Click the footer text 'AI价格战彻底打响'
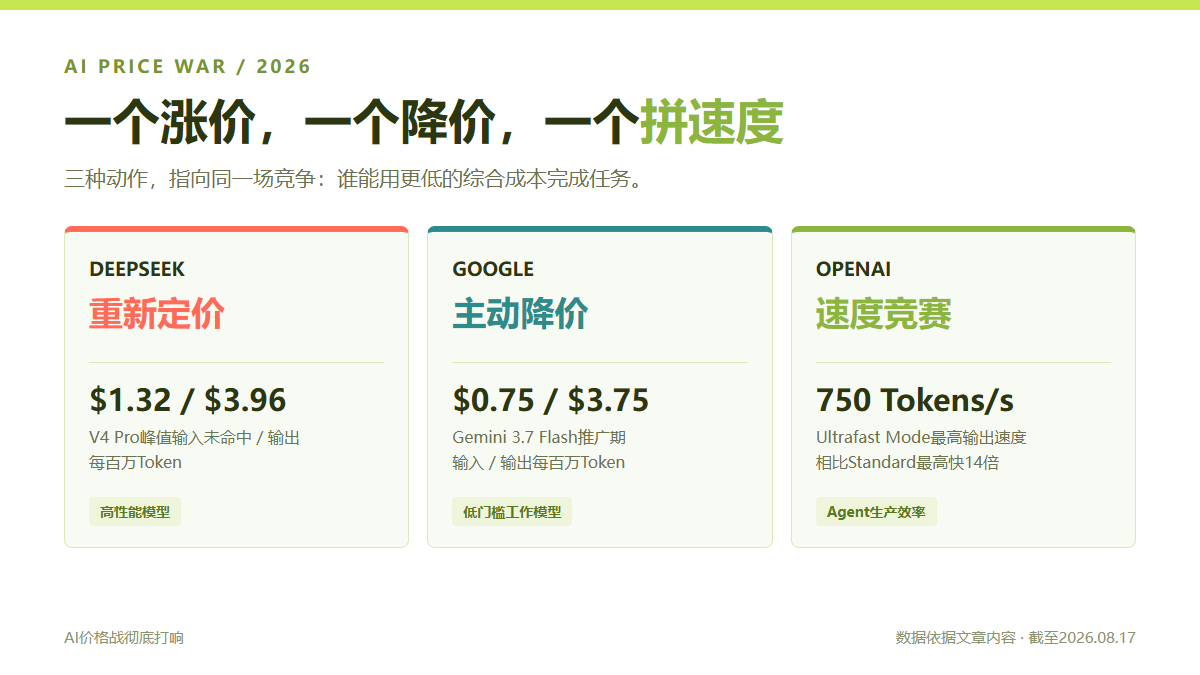The width and height of the screenshot is (1200, 675). (x=124, y=638)
